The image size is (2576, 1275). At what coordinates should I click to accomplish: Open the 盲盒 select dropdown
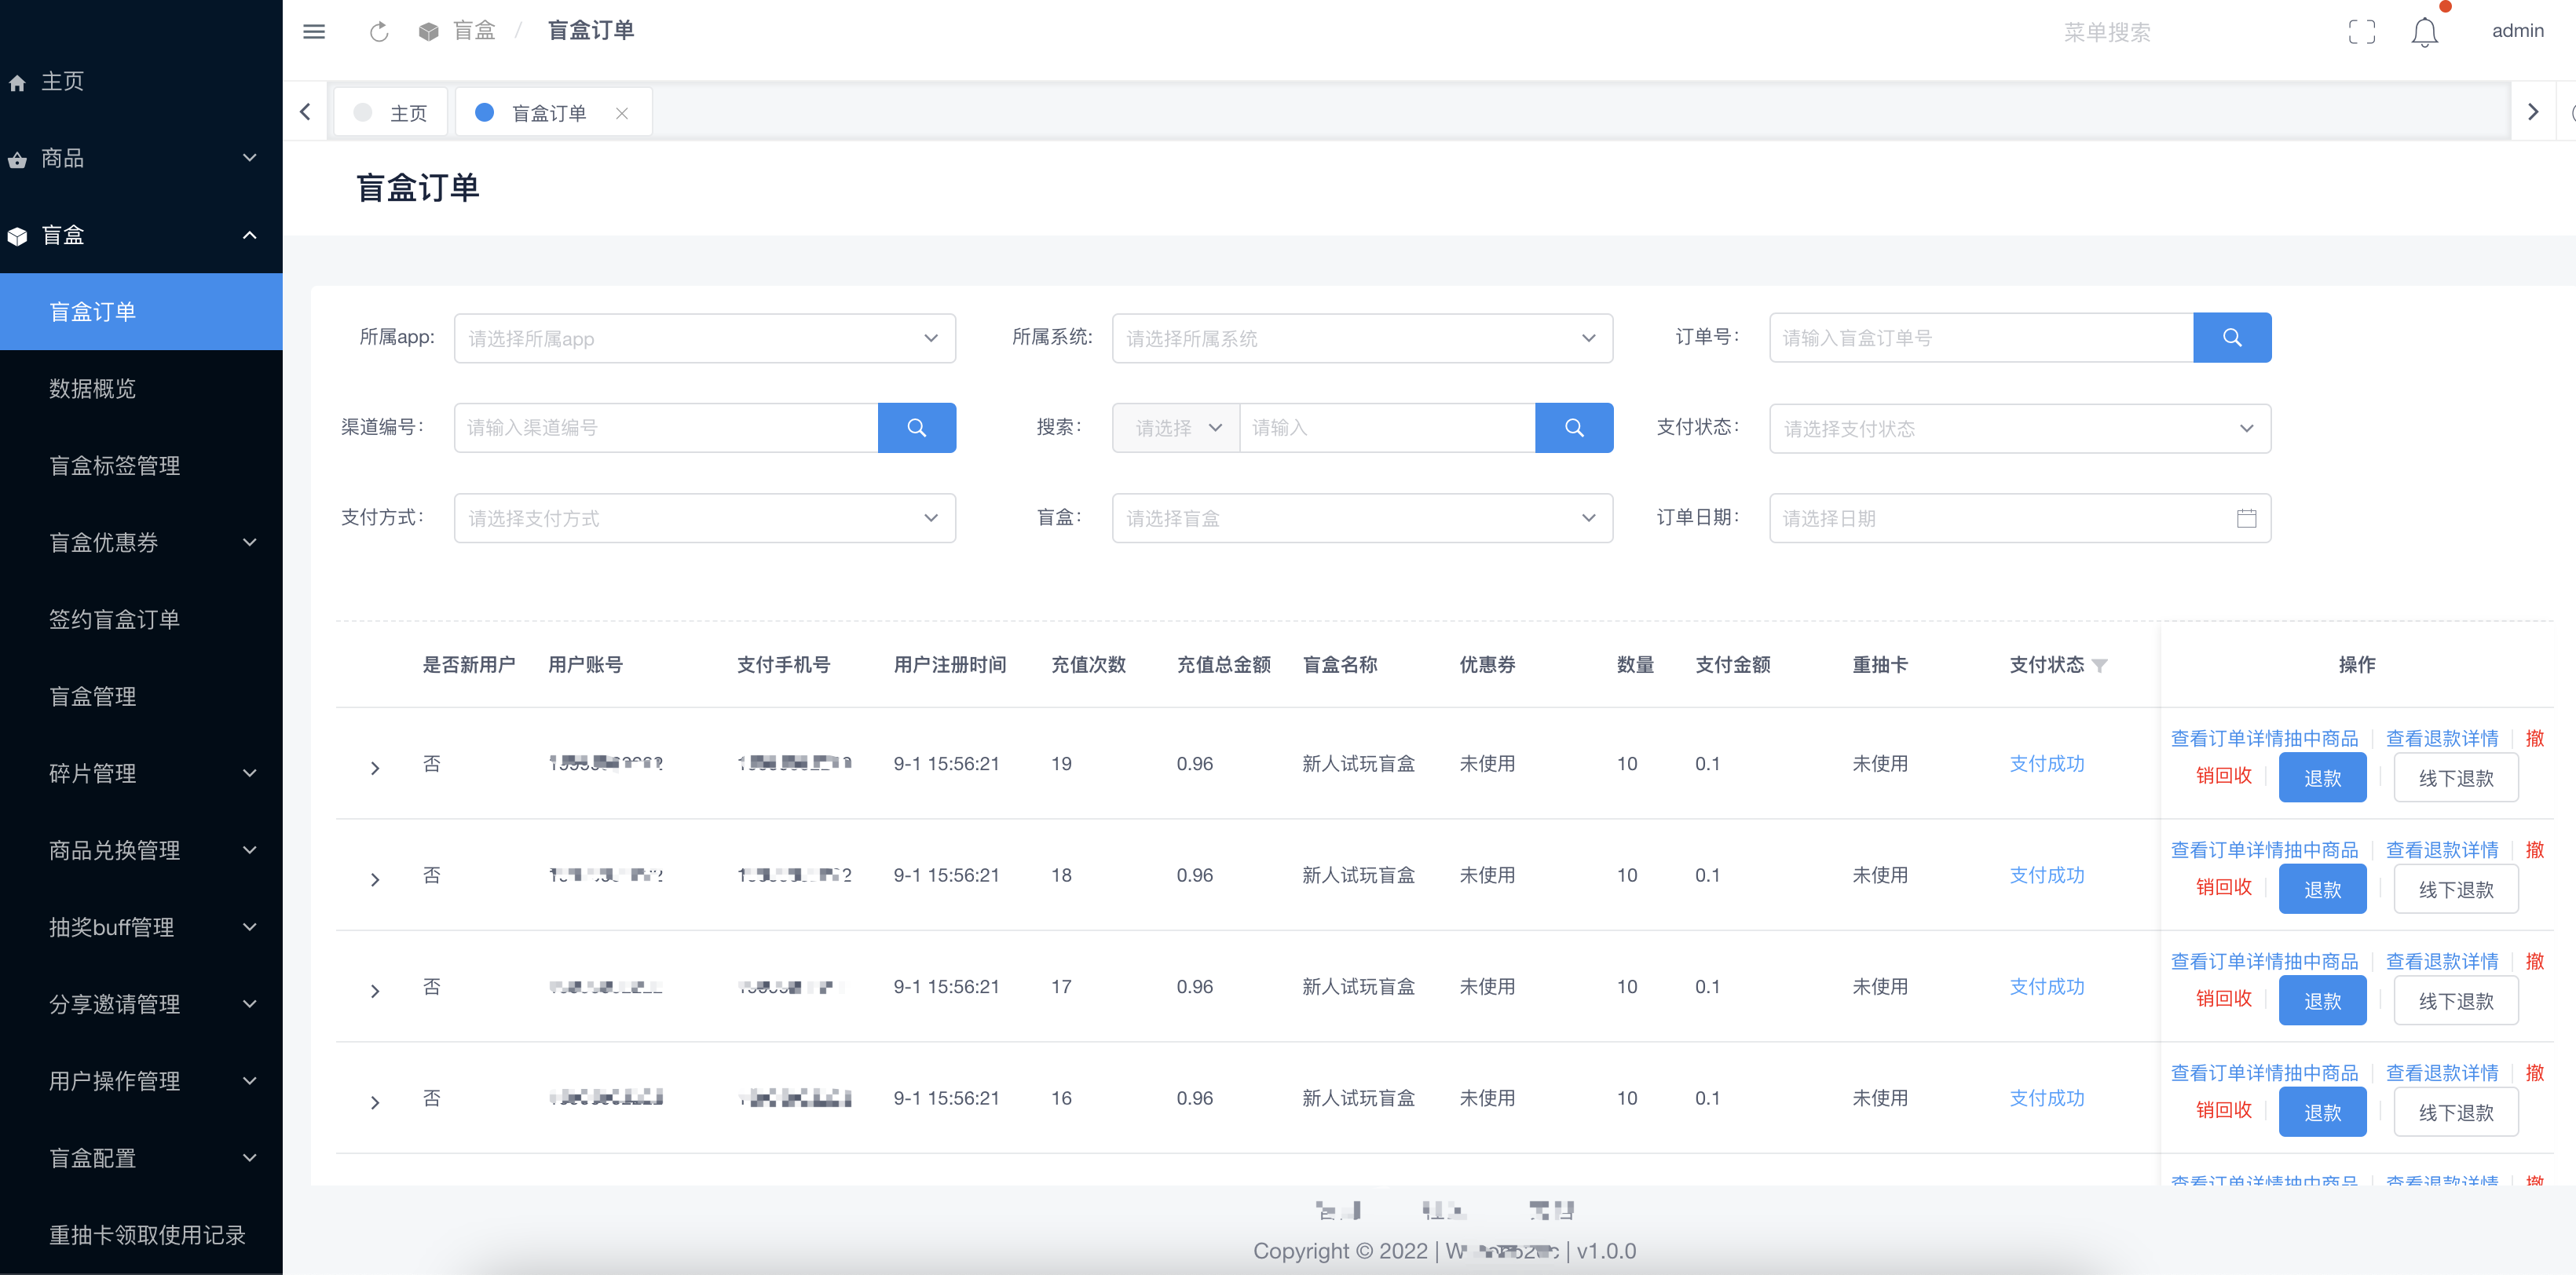point(1362,518)
